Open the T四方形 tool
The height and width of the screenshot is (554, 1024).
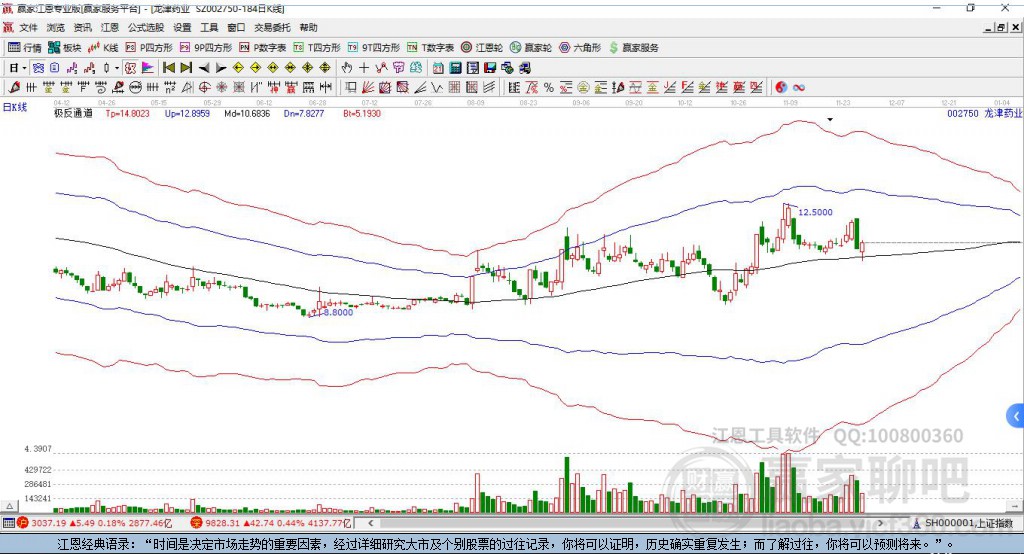click(317, 48)
